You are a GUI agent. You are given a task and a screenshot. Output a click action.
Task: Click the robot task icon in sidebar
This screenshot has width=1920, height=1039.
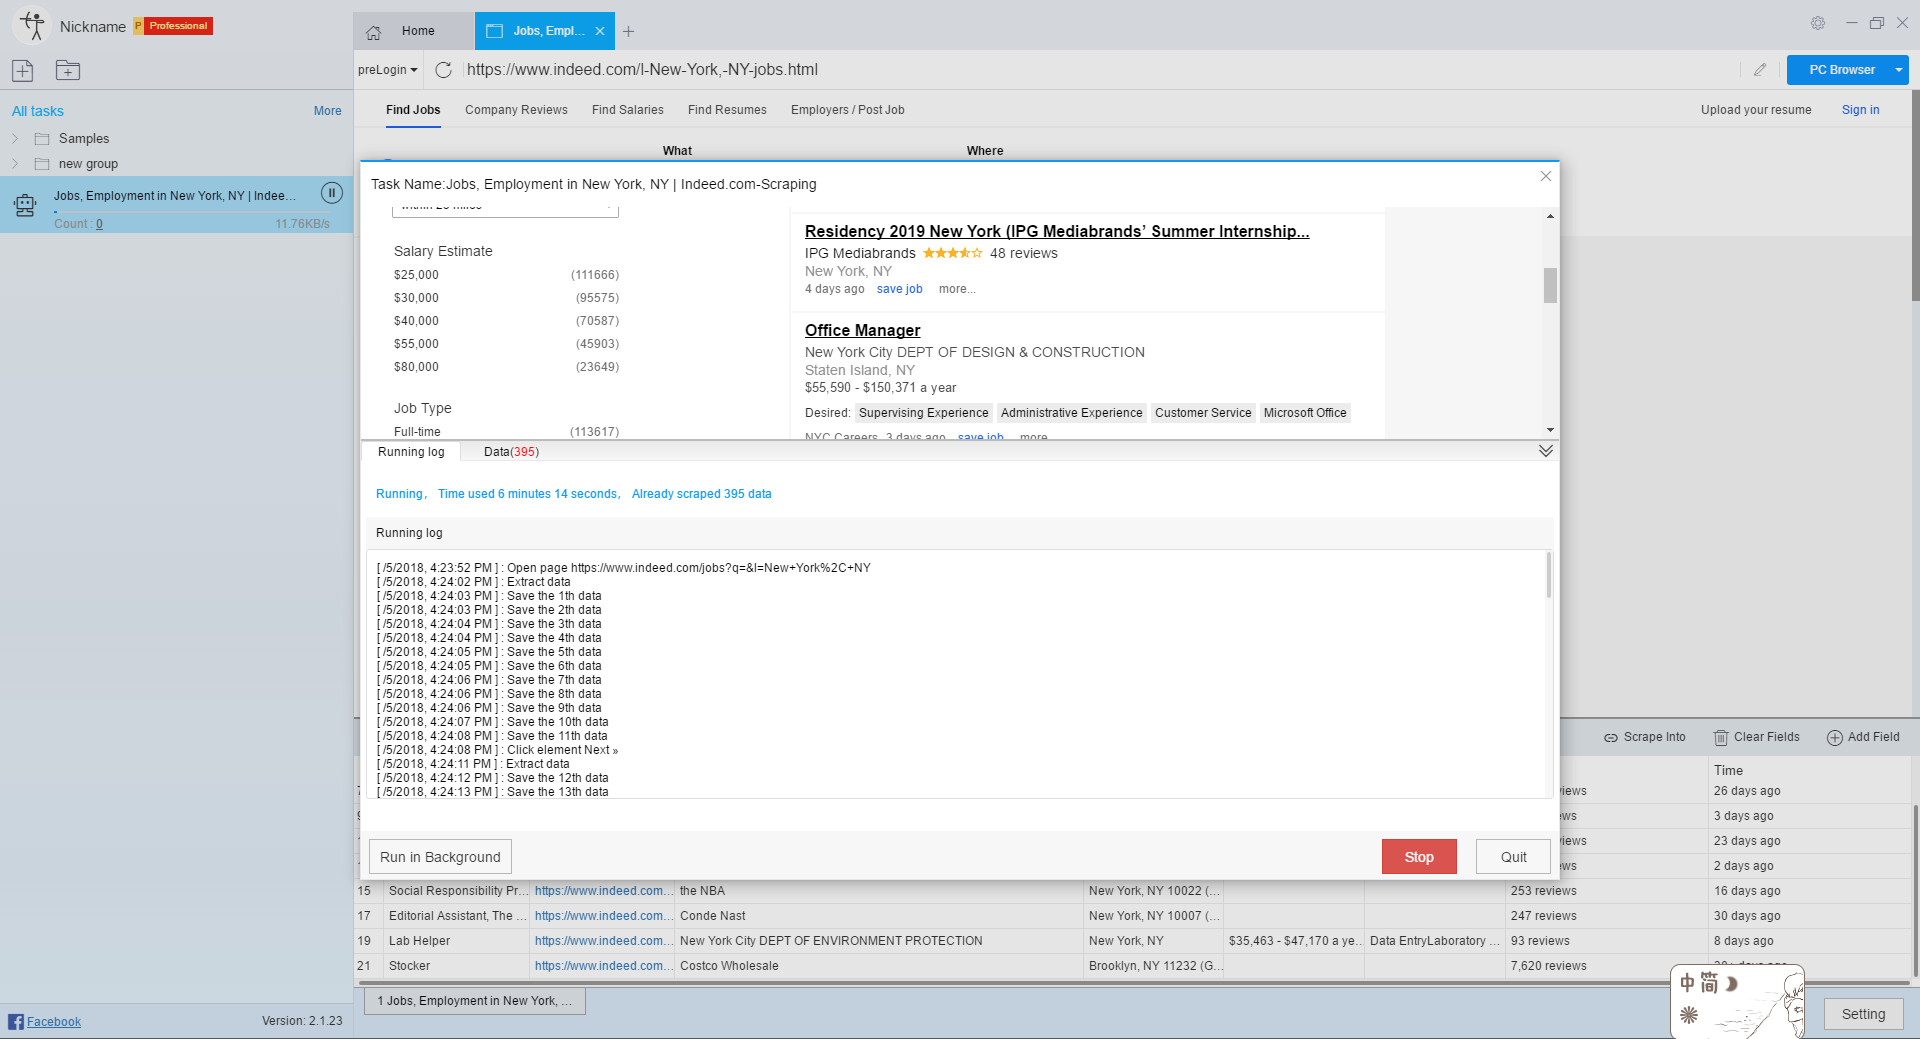point(25,206)
